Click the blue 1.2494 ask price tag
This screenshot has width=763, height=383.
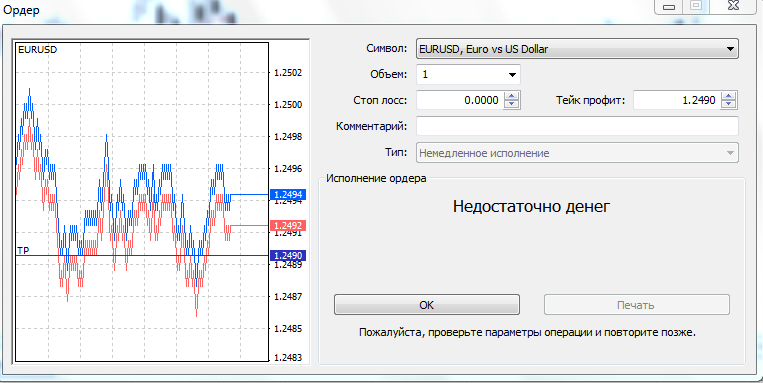click(288, 195)
